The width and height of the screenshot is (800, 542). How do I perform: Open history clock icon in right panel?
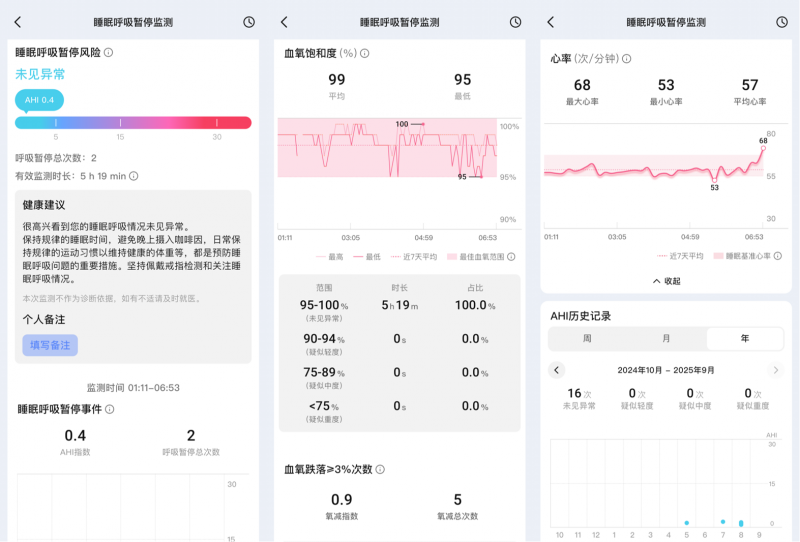click(781, 22)
